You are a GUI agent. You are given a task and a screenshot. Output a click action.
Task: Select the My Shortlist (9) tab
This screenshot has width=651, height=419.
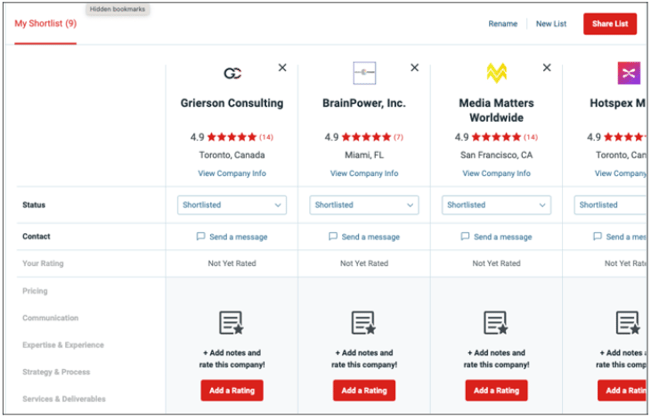coord(45,24)
